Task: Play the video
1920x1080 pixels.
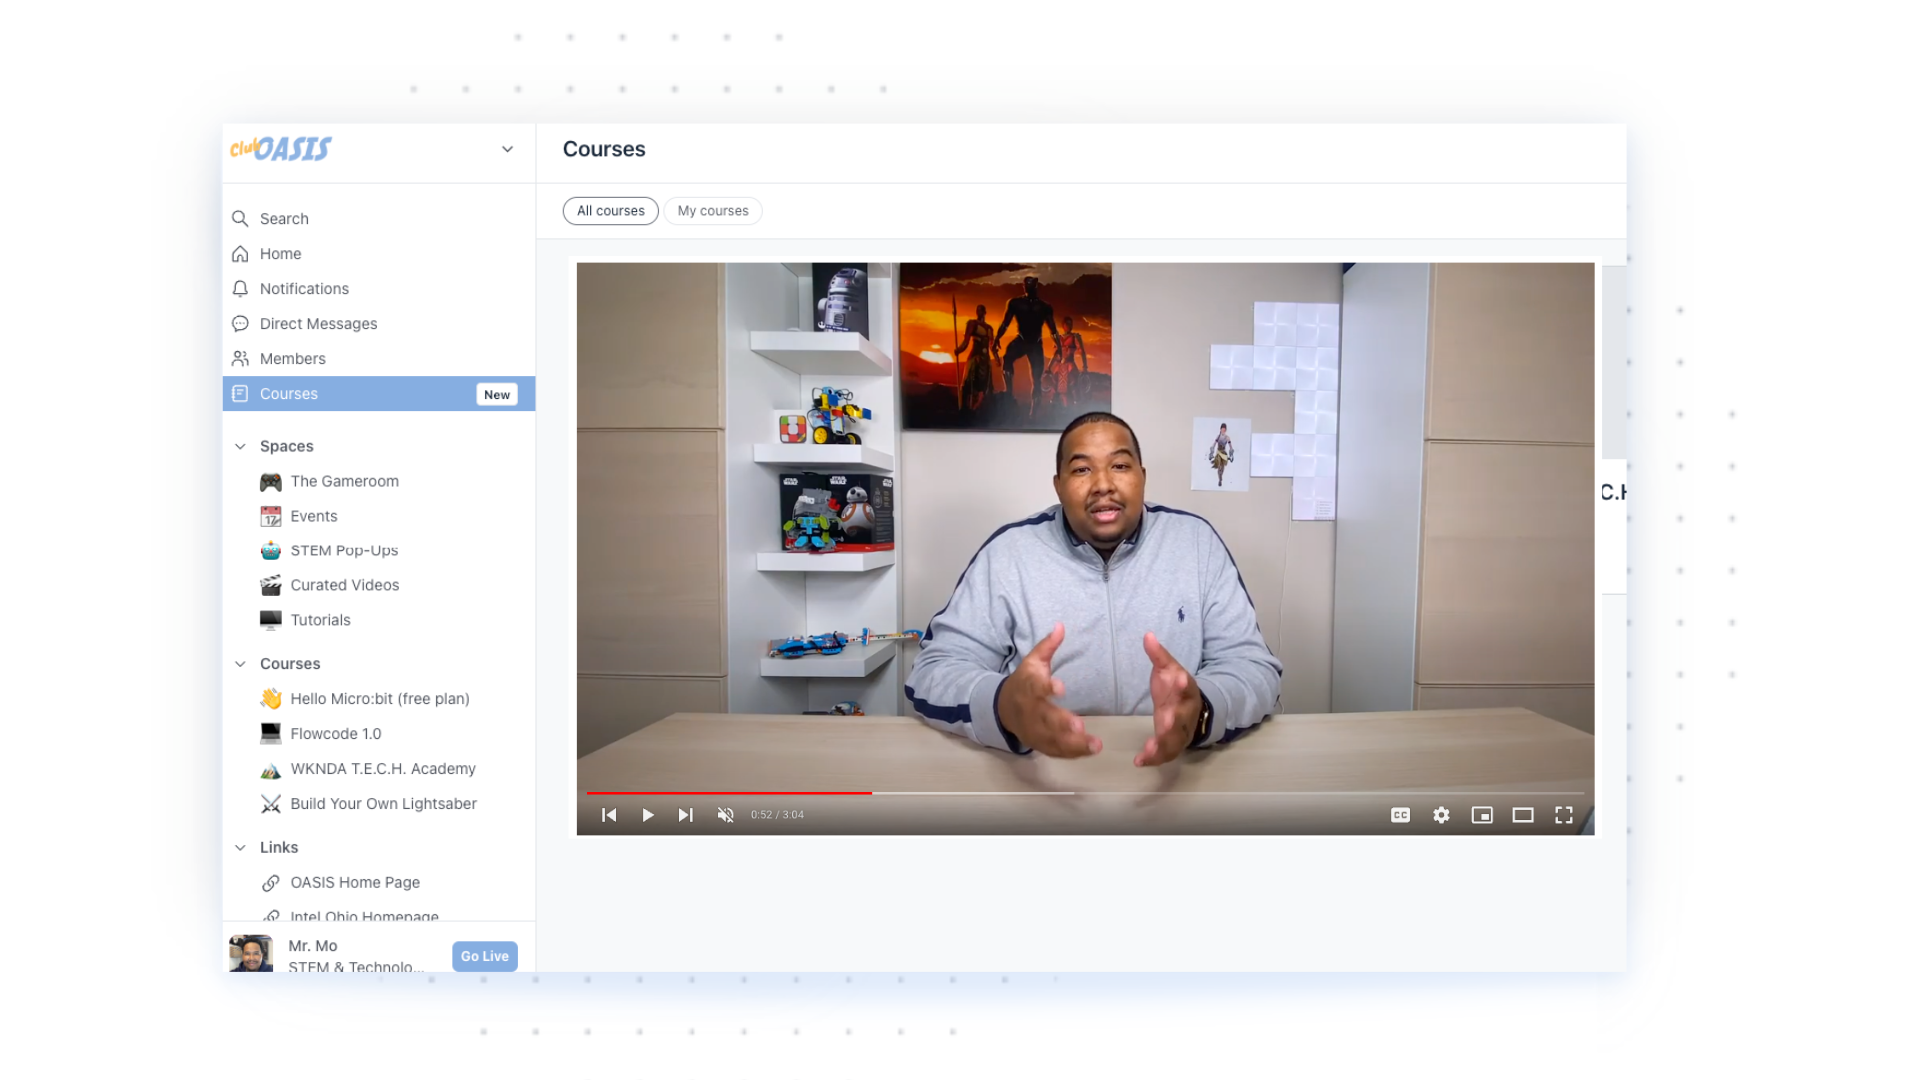Action: coord(648,815)
